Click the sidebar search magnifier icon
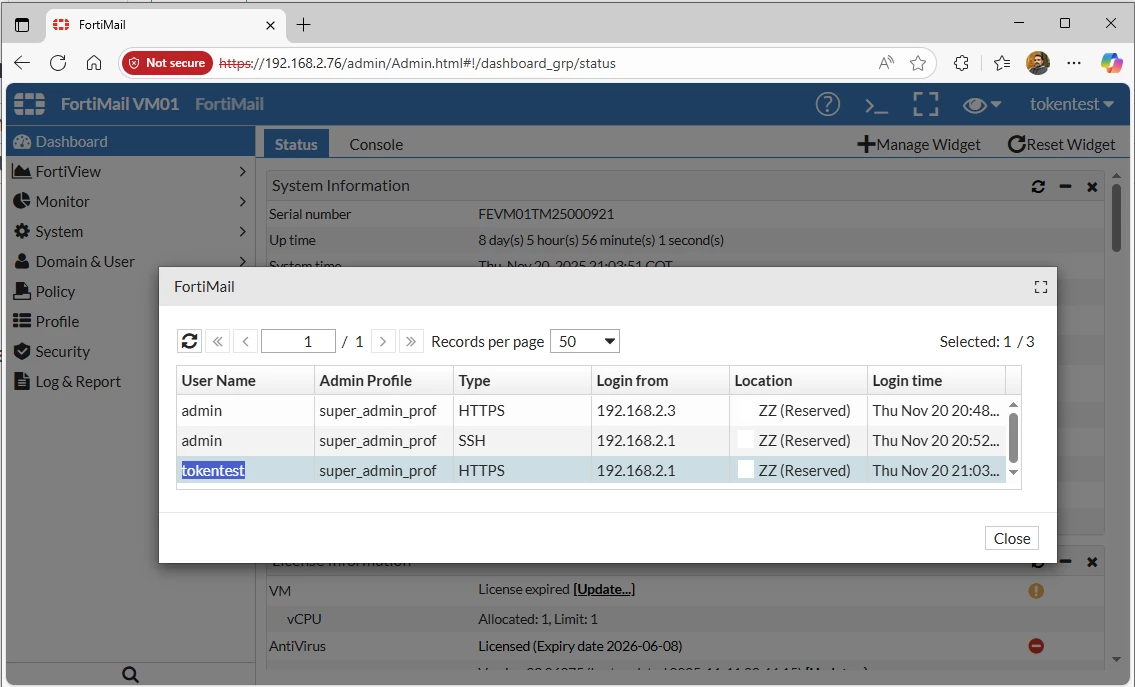 130,675
